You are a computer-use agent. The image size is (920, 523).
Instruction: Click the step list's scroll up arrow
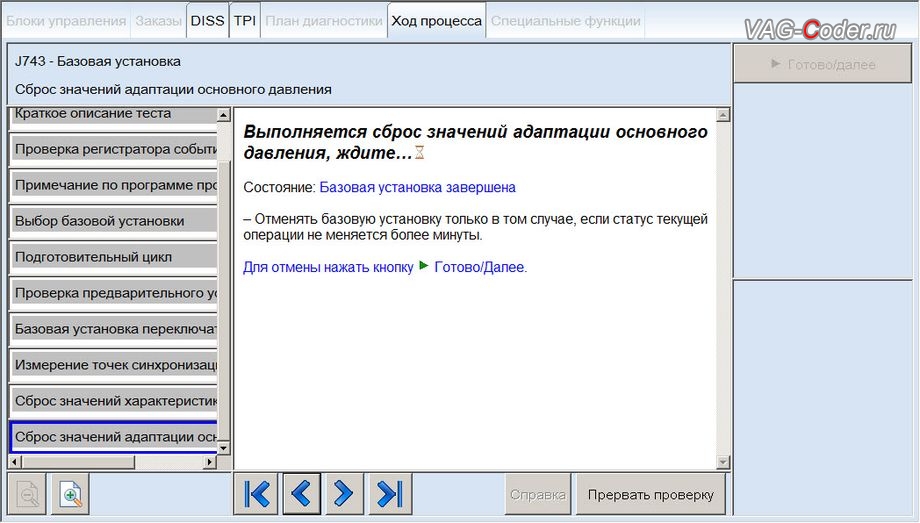pos(224,115)
